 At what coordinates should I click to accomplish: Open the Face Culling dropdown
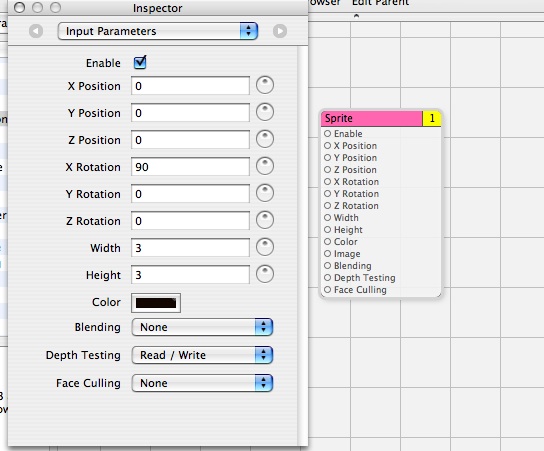(x=202, y=383)
